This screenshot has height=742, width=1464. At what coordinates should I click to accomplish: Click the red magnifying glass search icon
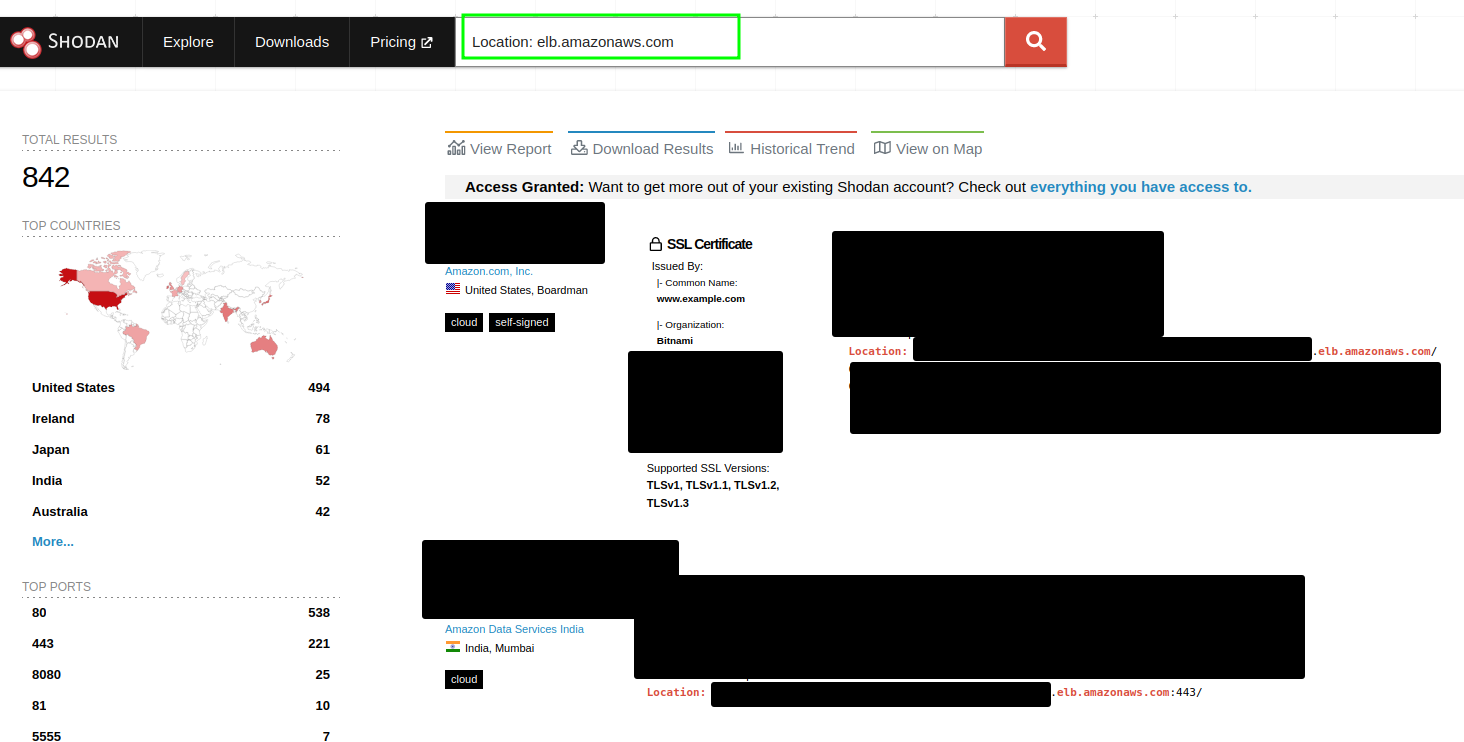click(1035, 41)
